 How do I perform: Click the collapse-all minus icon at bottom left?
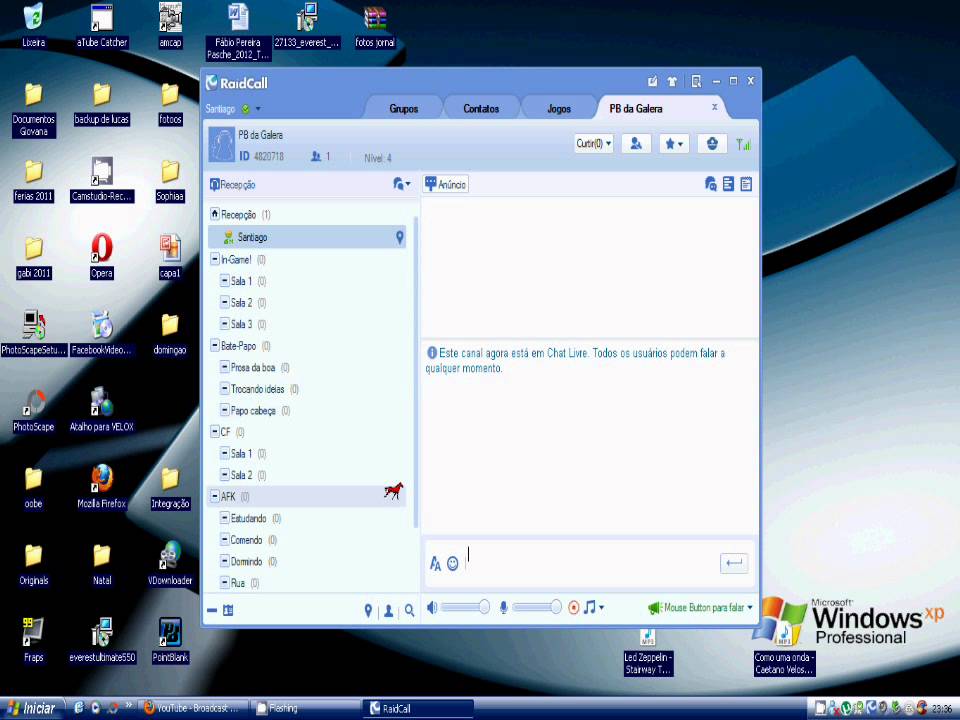pos(212,610)
